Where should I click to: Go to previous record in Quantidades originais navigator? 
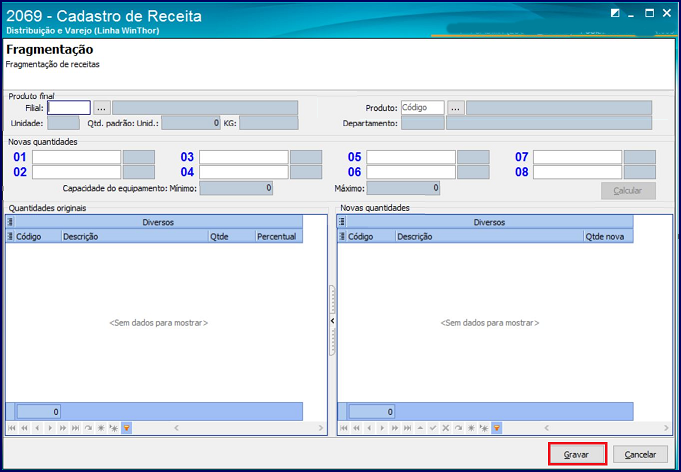click(37, 428)
